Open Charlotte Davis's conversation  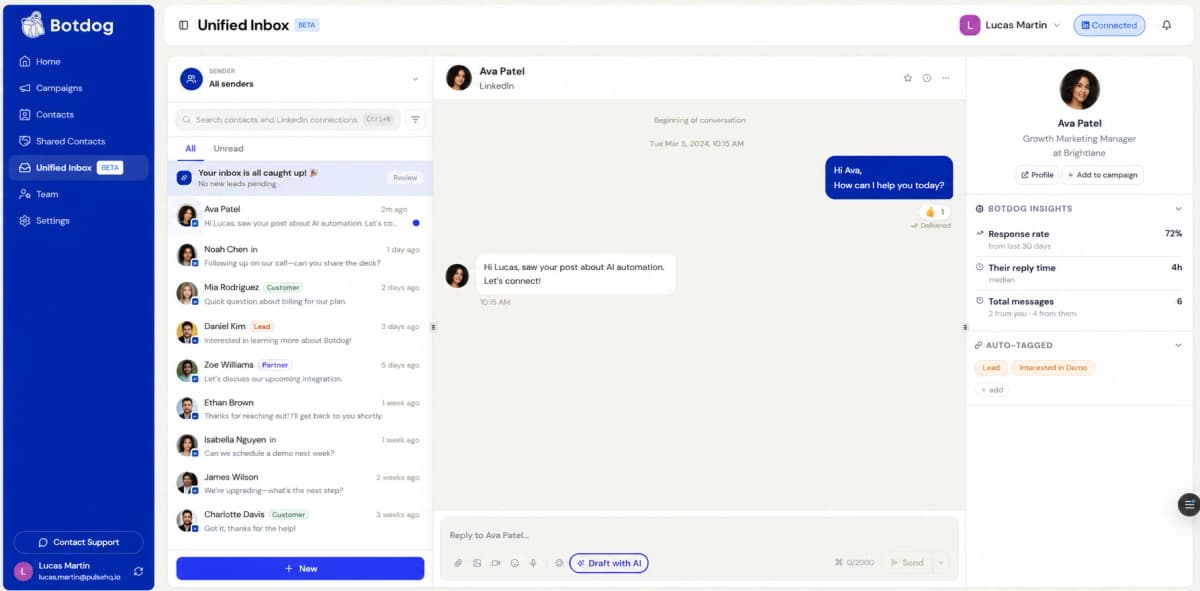300,521
